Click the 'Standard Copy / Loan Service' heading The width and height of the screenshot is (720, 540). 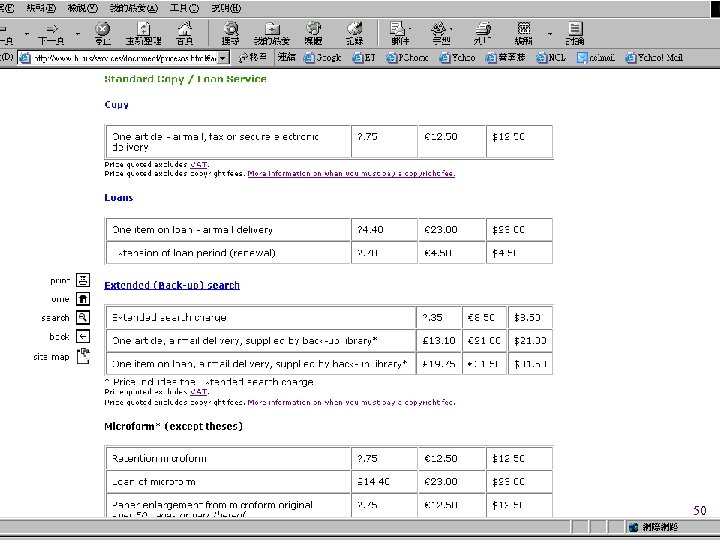coord(185,79)
